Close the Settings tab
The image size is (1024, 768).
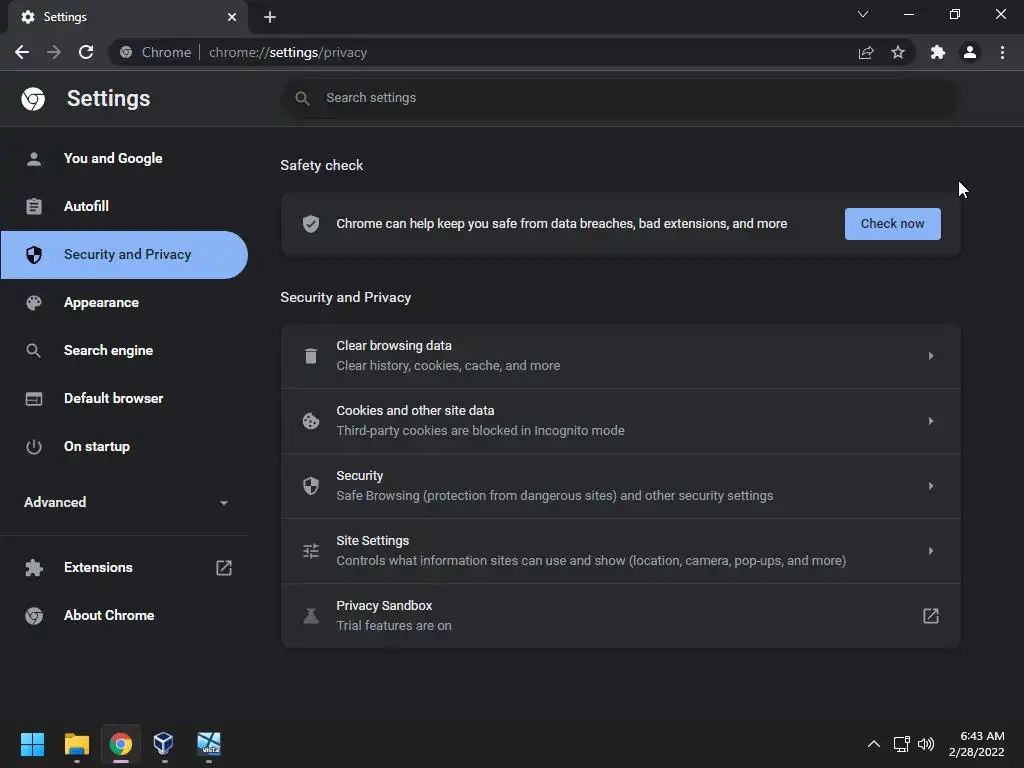(x=232, y=17)
